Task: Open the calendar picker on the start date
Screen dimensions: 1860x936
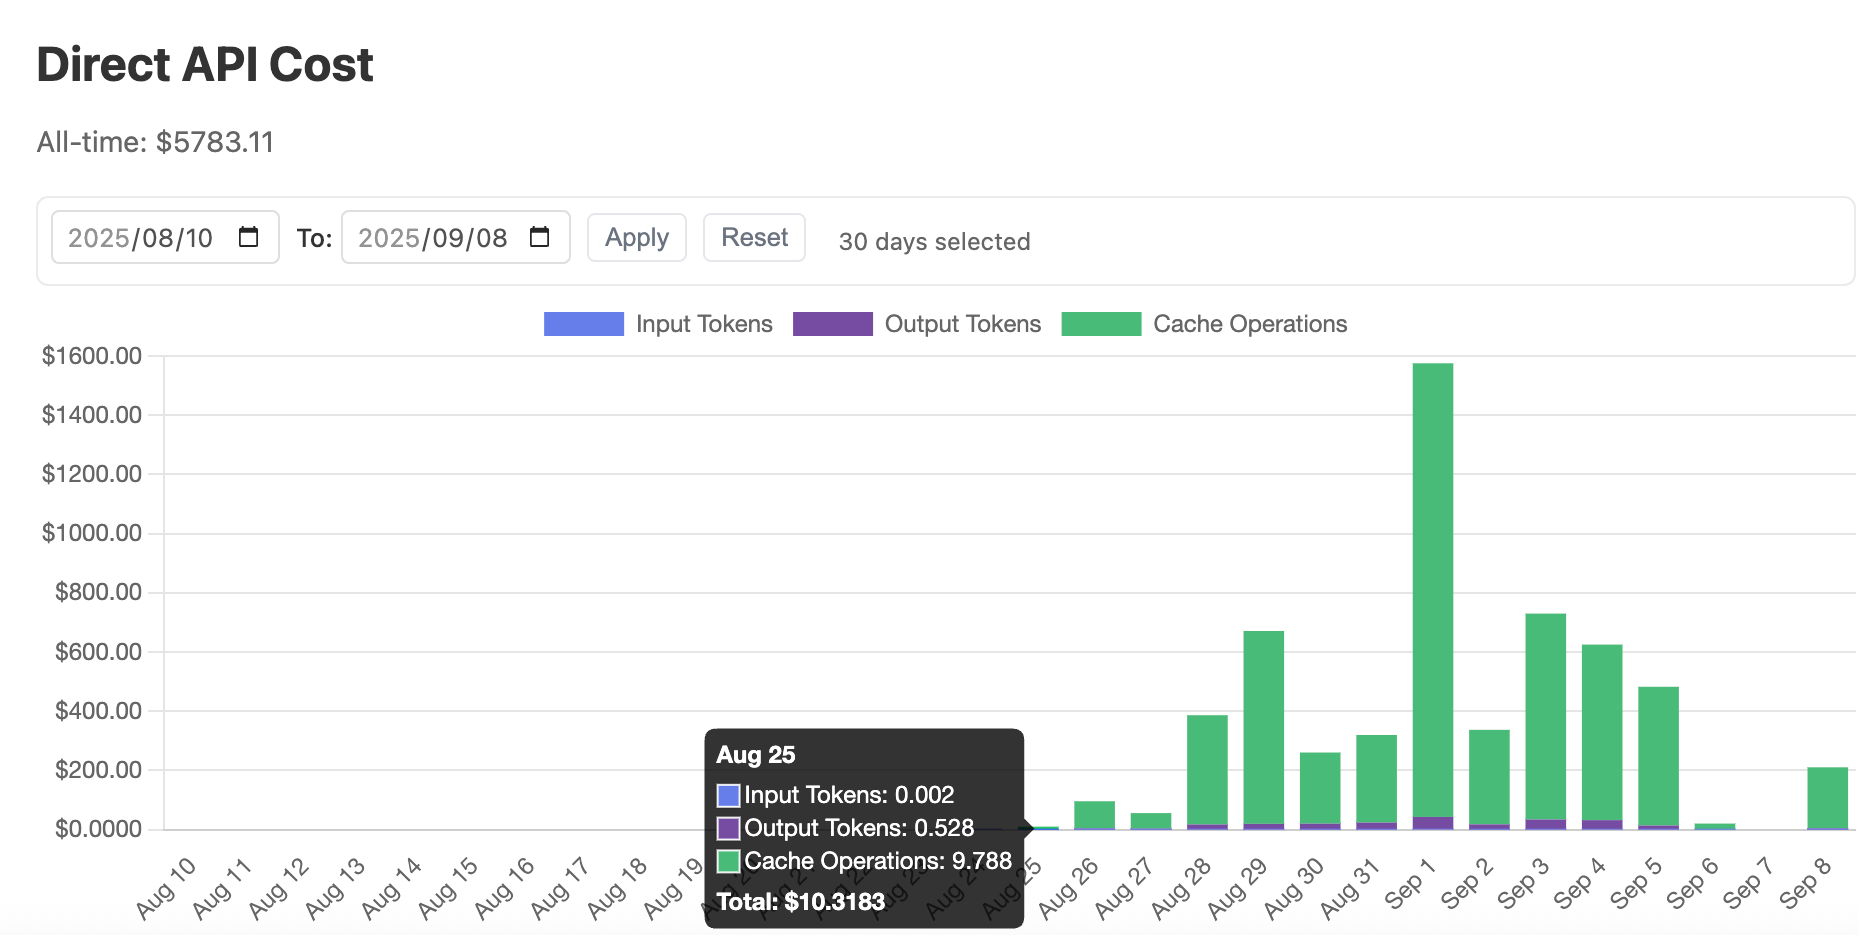Action: pyautogui.click(x=249, y=237)
